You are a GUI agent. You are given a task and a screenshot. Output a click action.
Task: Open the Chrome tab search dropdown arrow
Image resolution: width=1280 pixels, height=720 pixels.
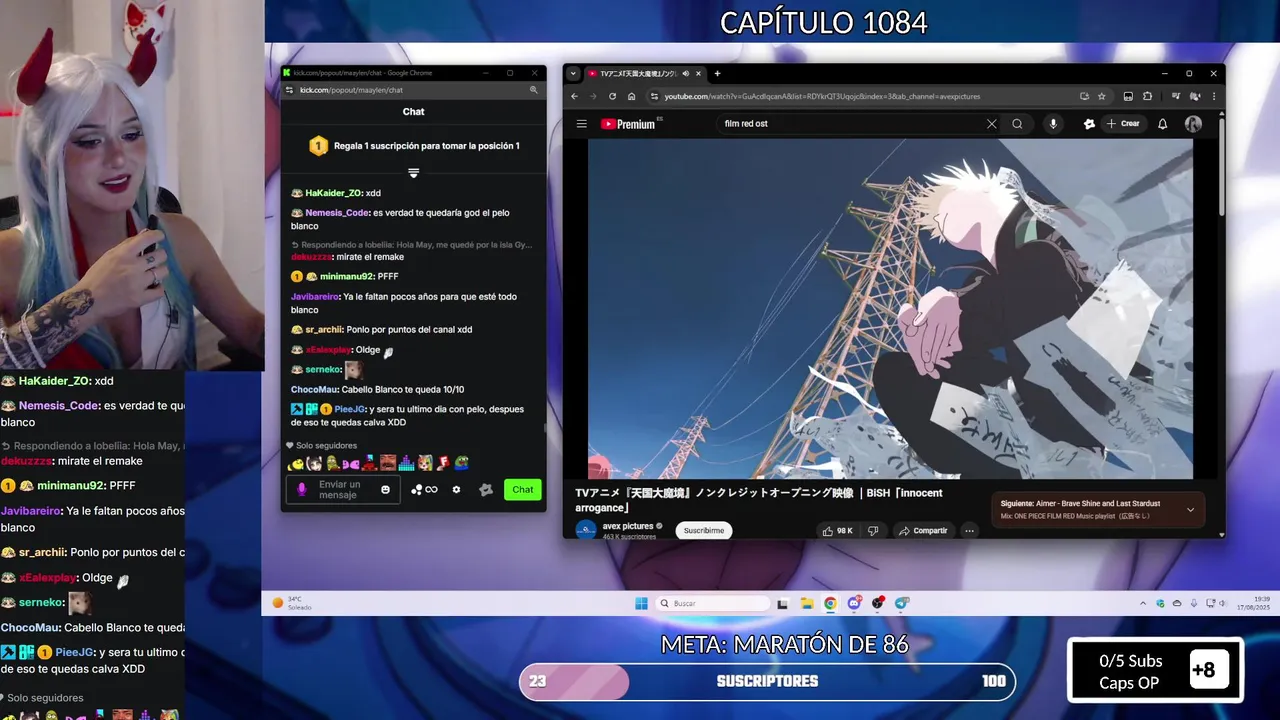coord(571,73)
